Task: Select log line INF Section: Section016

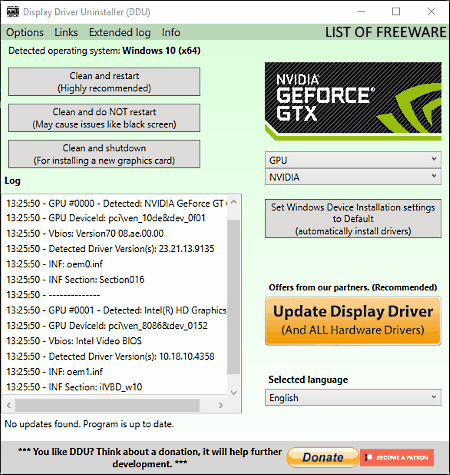Action: pos(75,279)
